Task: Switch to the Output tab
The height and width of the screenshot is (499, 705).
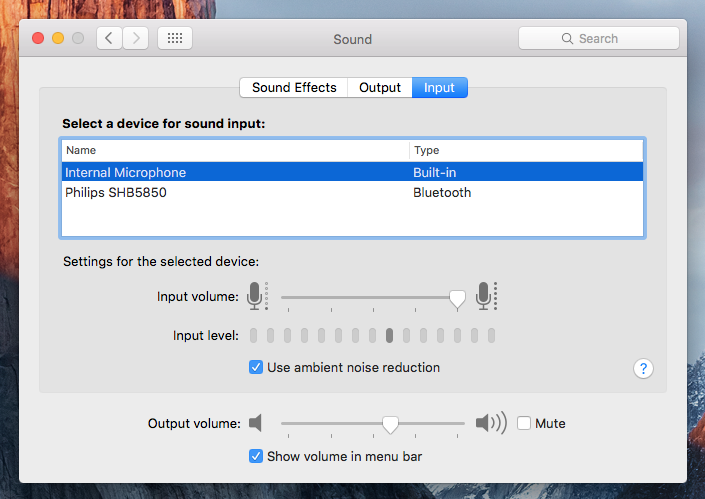Action: [380, 87]
